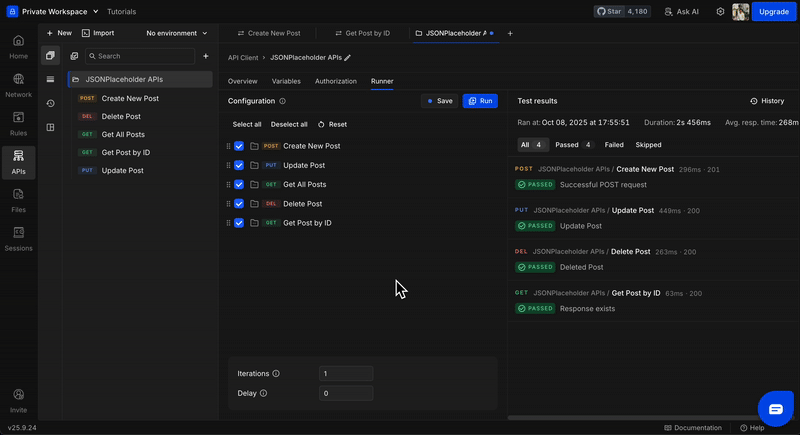800x435 pixels.
Task: Click Deselect all requests
Action: pyautogui.click(x=289, y=124)
